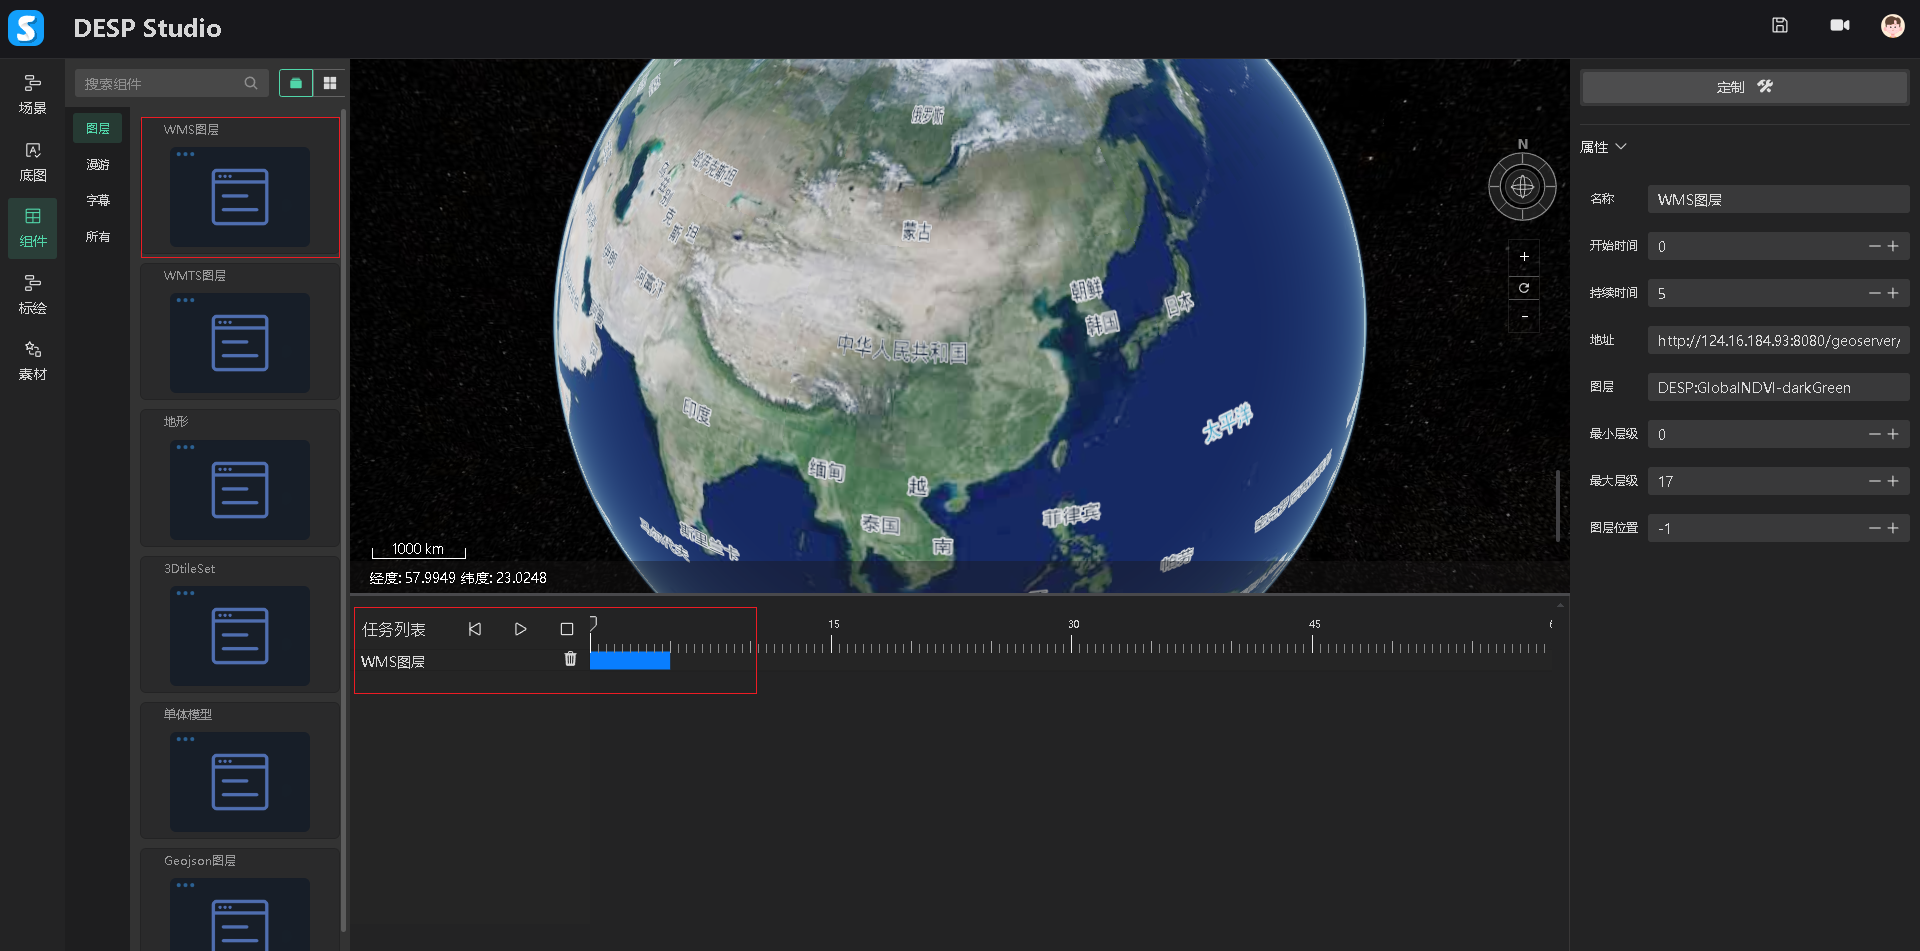Switch to grid view toggle
The width and height of the screenshot is (1920, 951).
click(330, 84)
